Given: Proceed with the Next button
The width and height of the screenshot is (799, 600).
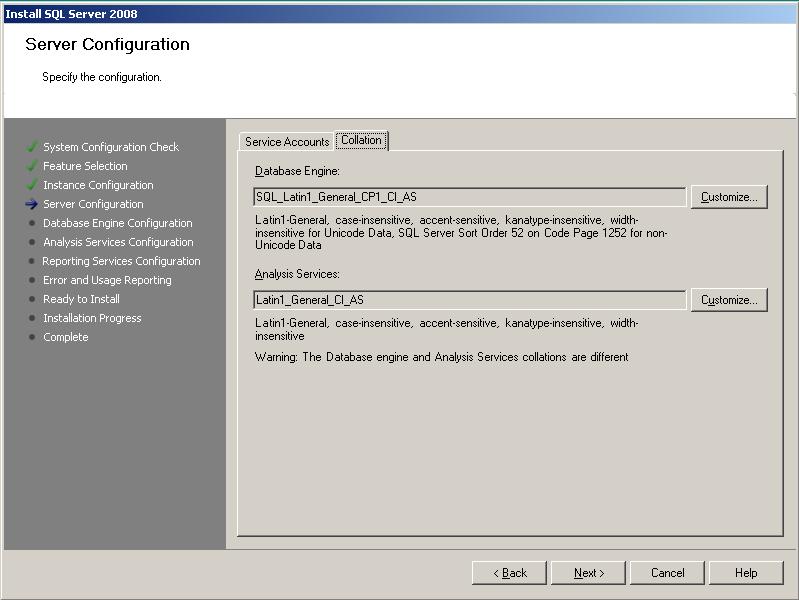Looking at the screenshot, I should (x=588, y=573).
